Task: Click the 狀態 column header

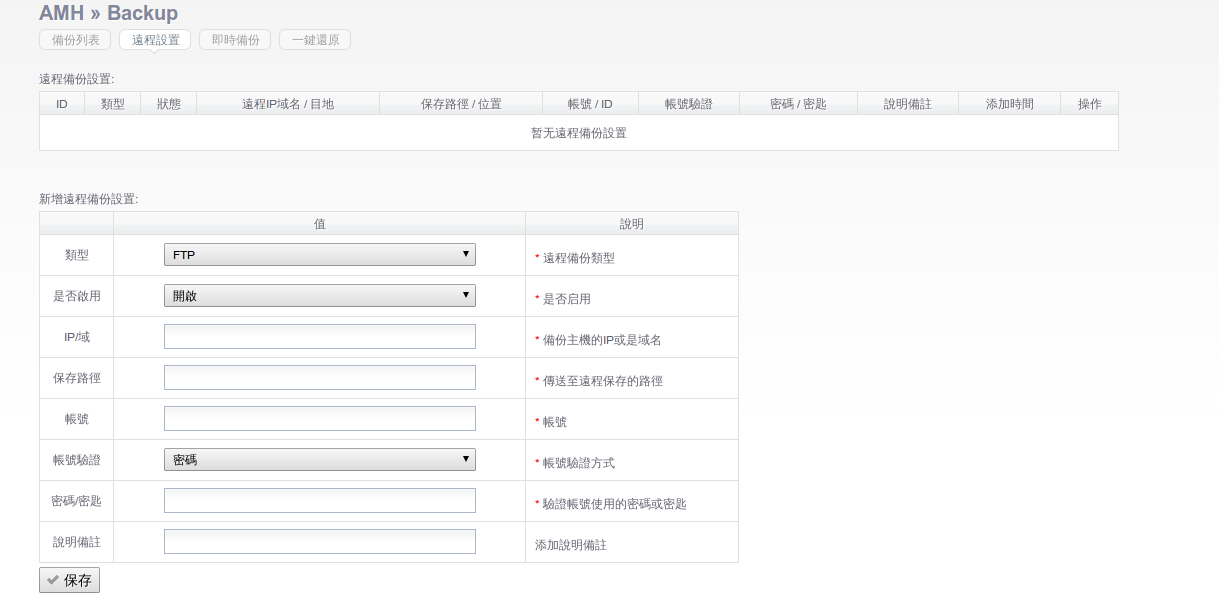Action: click(168, 104)
